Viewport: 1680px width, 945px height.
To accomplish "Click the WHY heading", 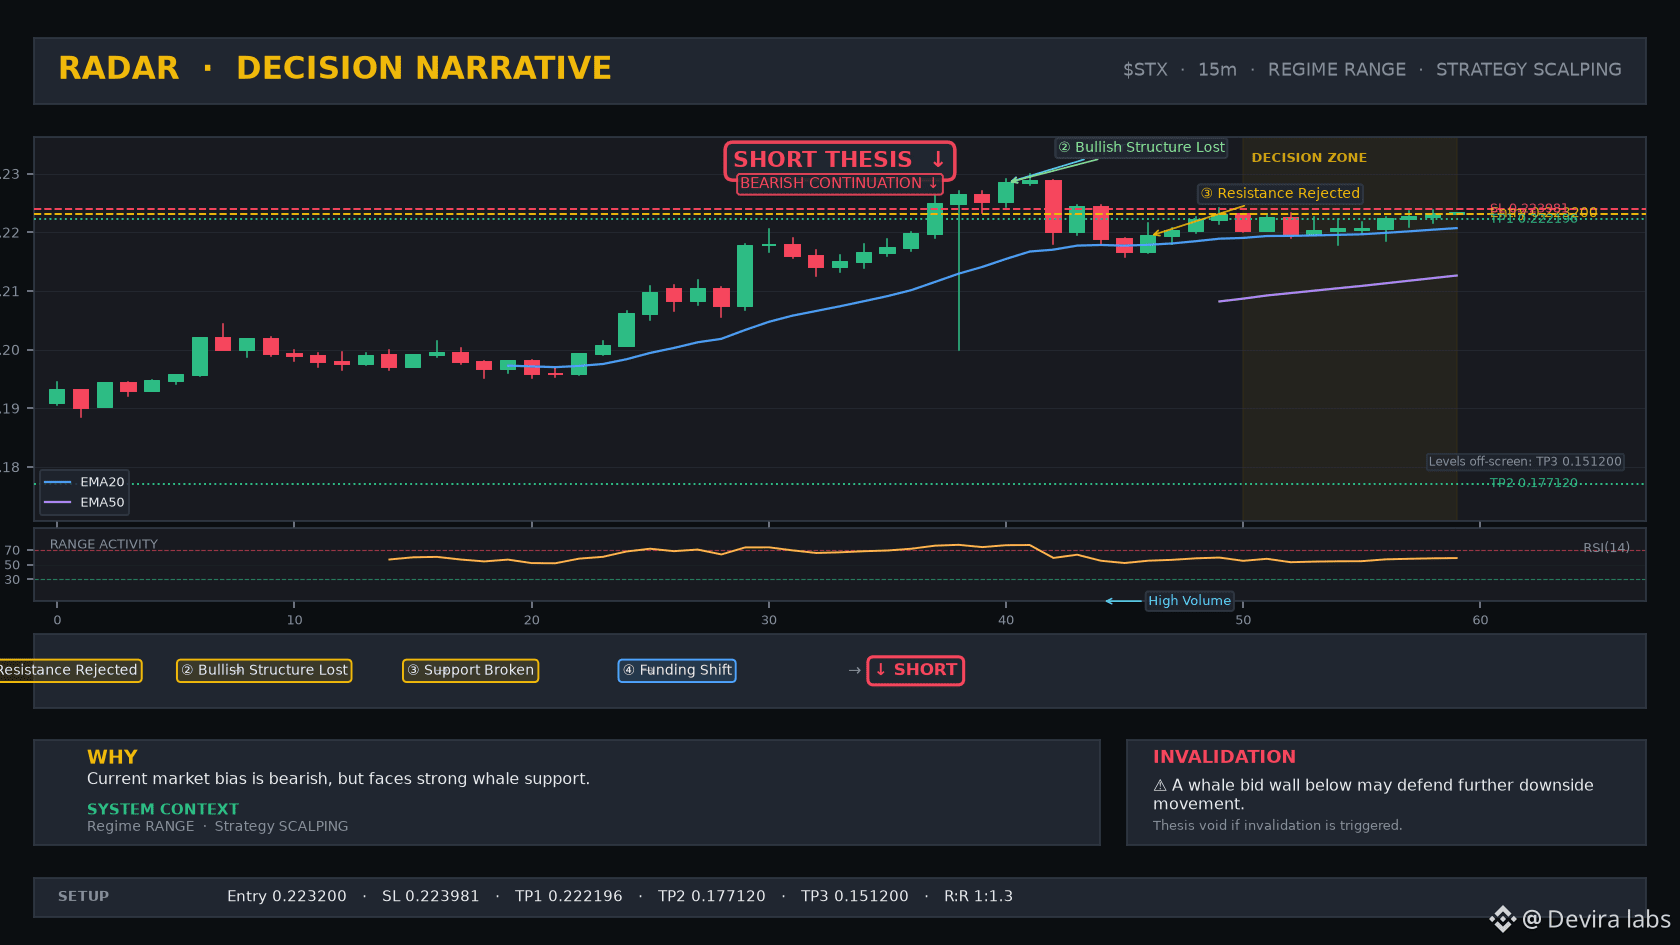I will [112, 757].
